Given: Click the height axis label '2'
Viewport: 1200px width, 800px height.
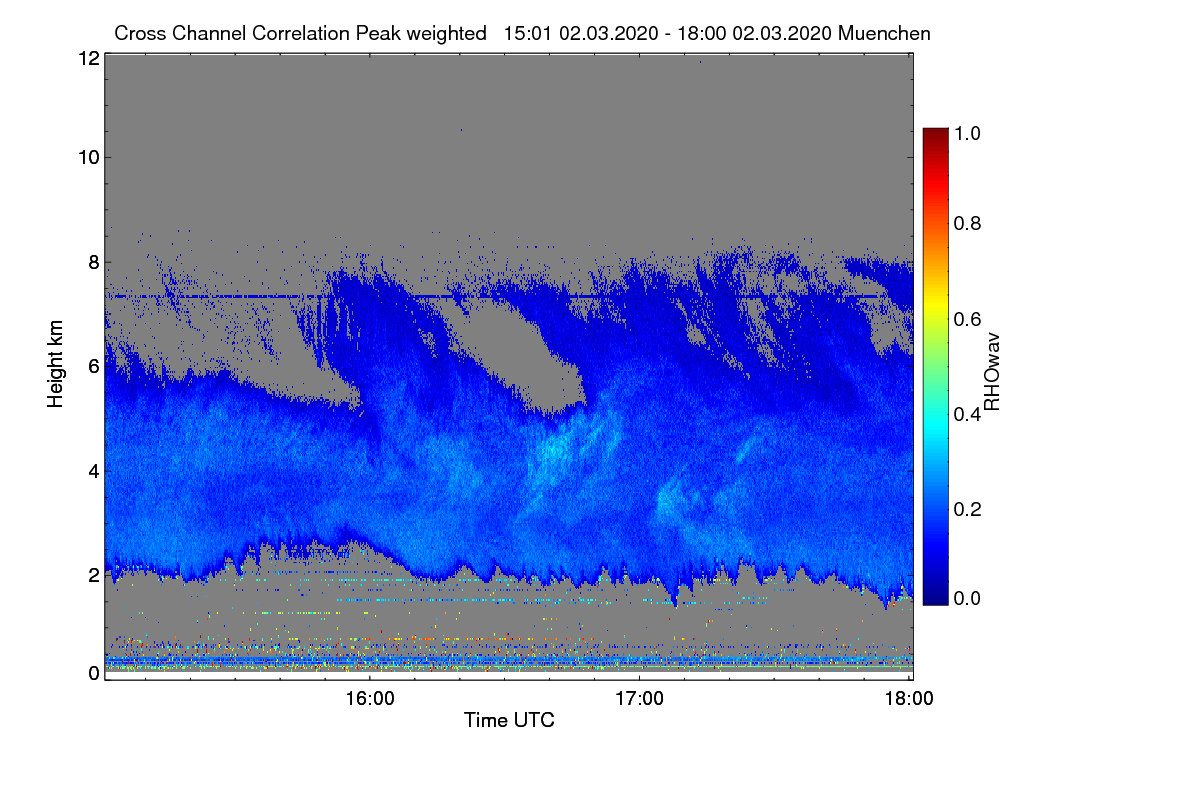Looking at the screenshot, I should click(93, 574).
